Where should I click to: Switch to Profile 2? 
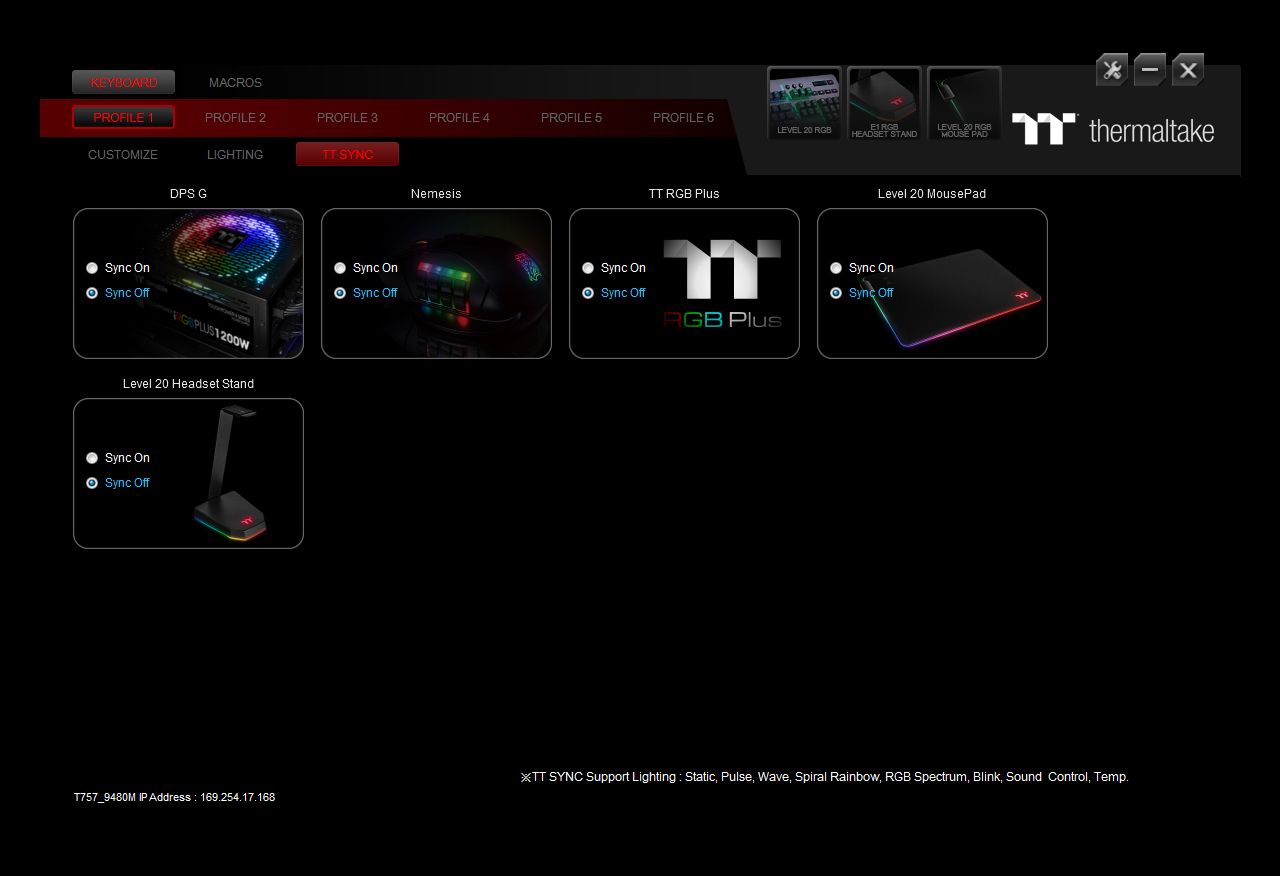click(x=235, y=117)
